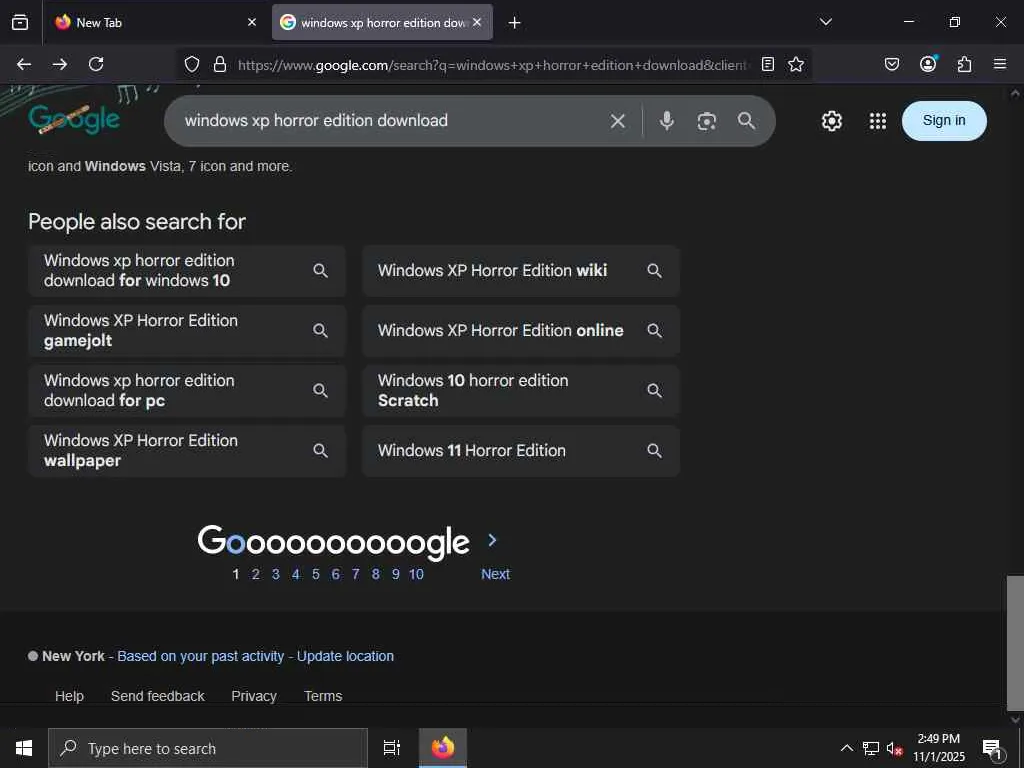Close the New Tab tab
The height and width of the screenshot is (768, 1024).
coord(251,22)
